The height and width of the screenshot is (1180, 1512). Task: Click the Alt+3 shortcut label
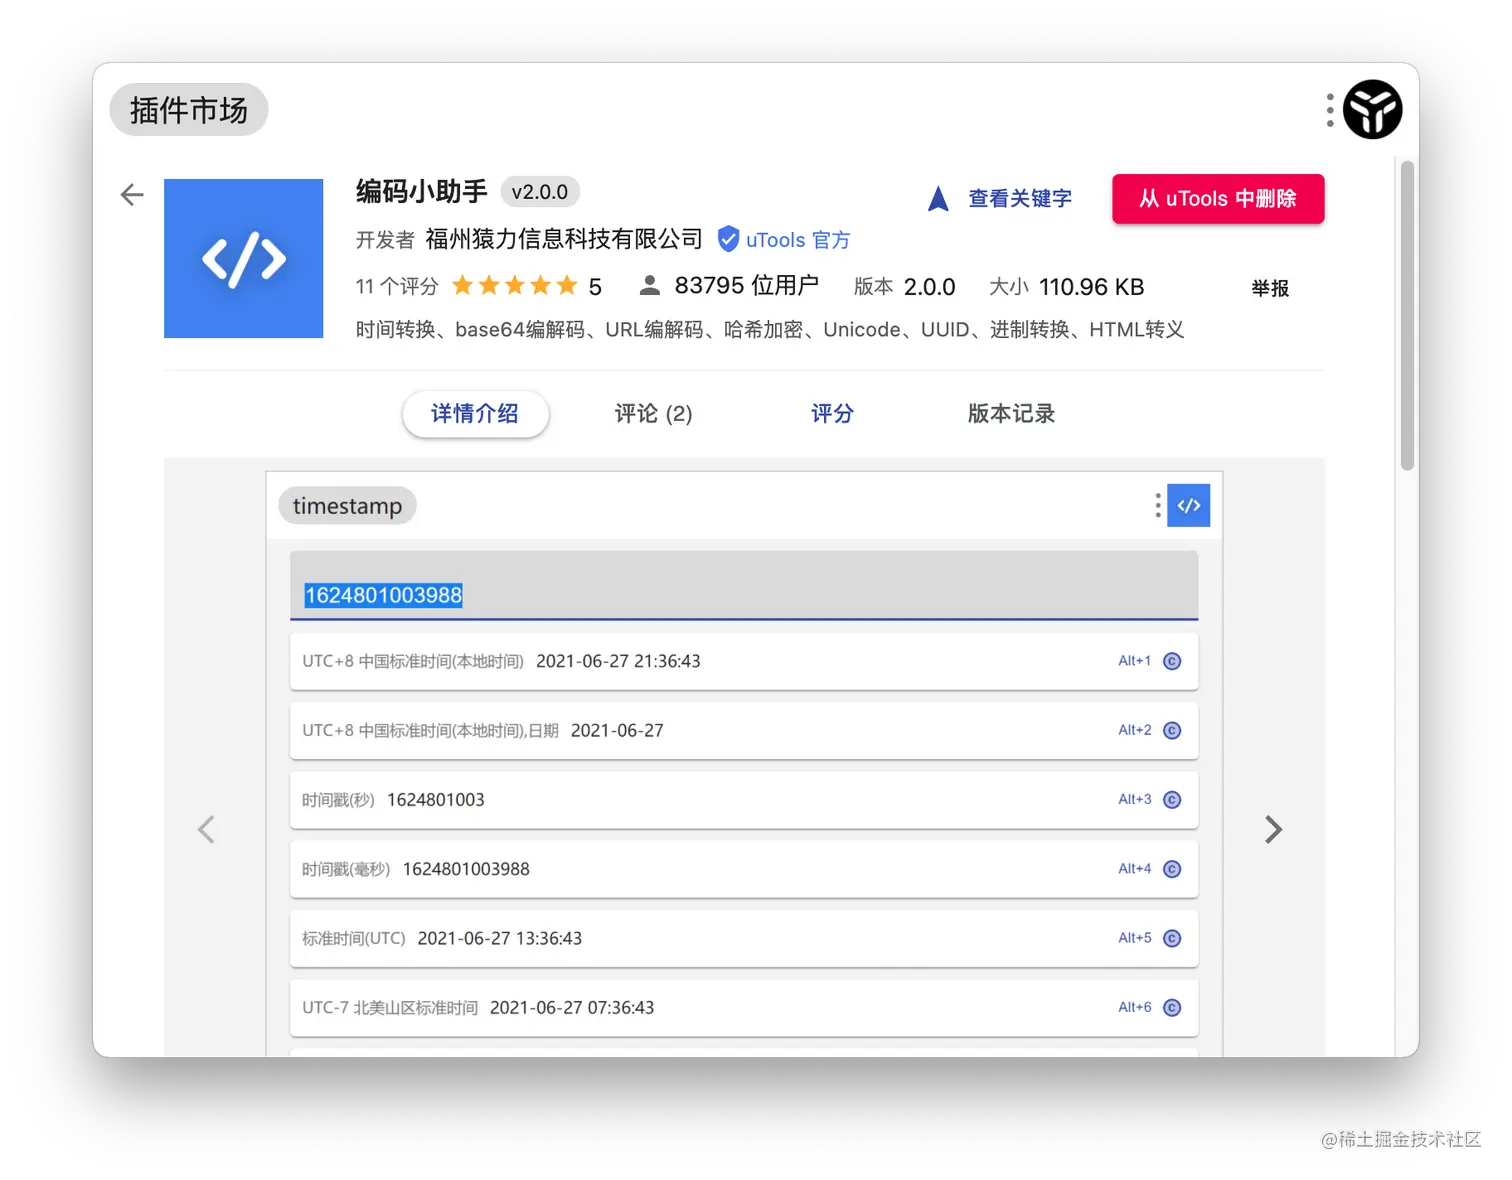1134,799
